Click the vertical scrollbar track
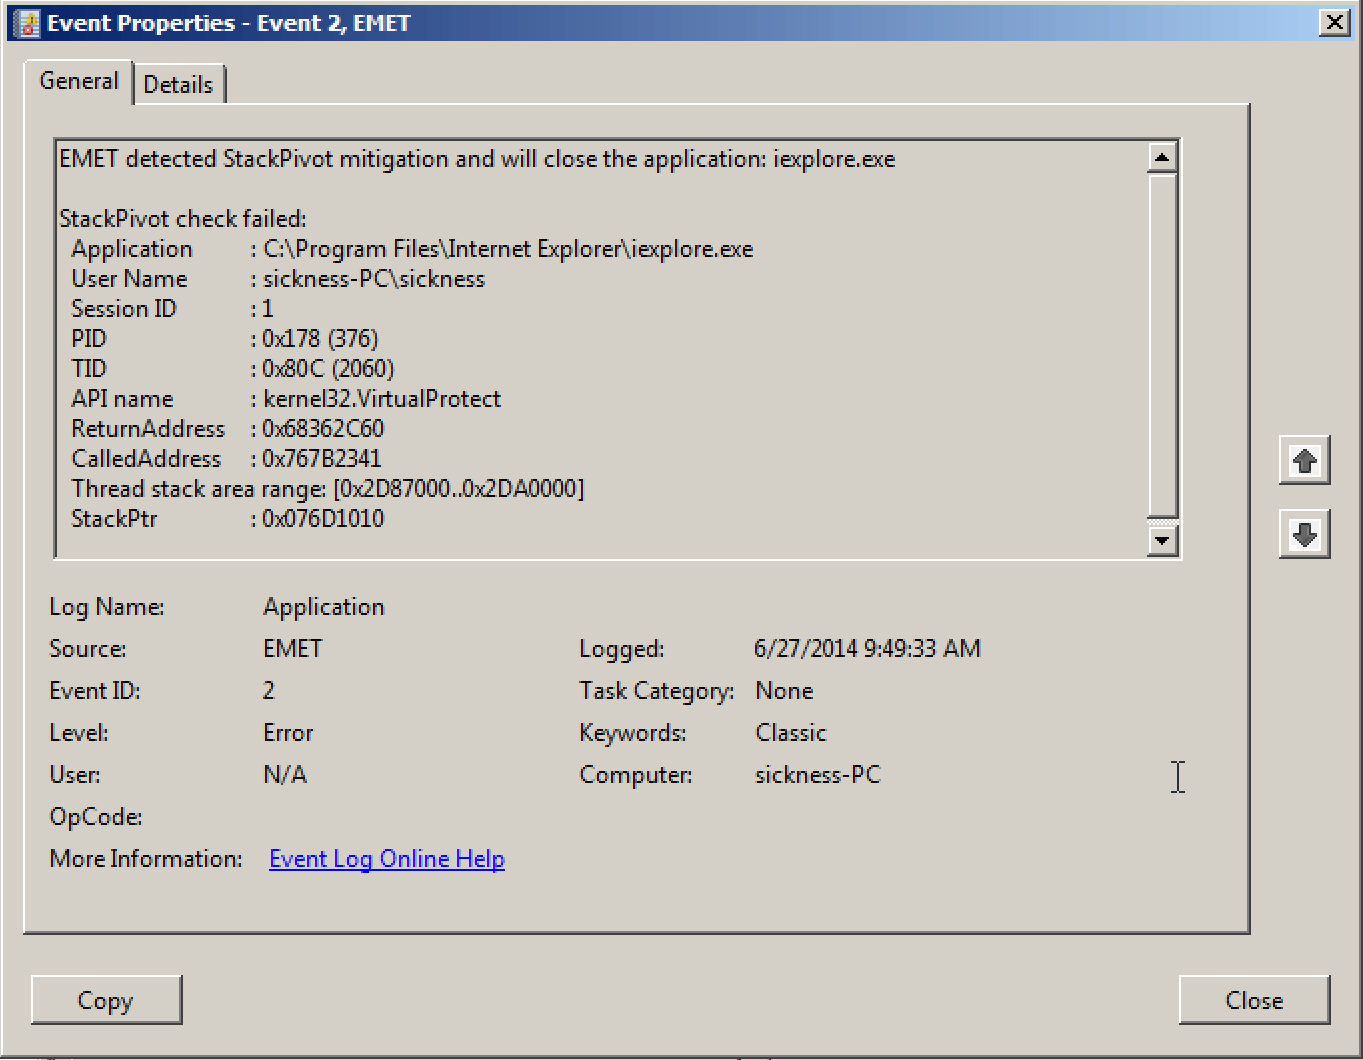This screenshot has height=1060, width=1363. click(x=1161, y=350)
